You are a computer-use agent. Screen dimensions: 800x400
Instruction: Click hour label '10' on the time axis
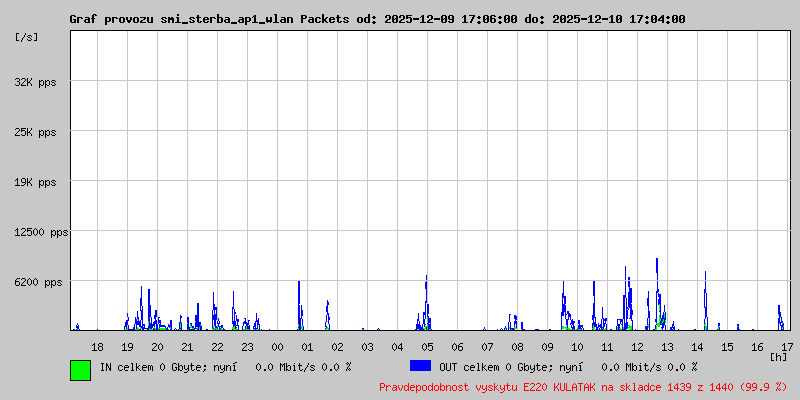(578, 347)
